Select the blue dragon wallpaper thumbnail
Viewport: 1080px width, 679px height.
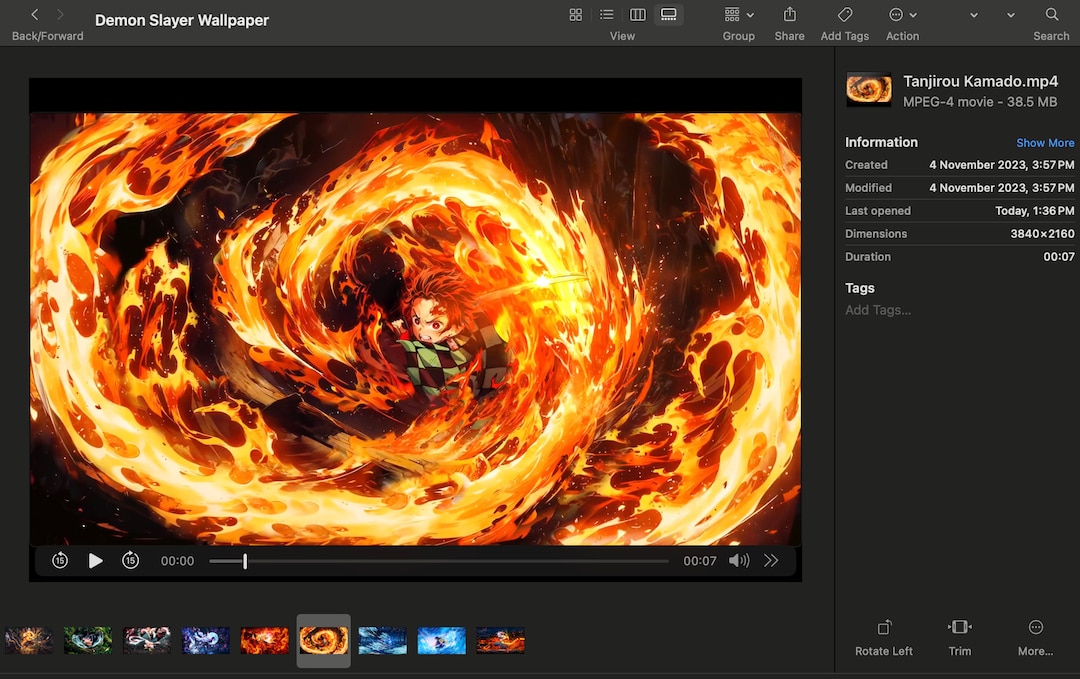click(206, 641)
